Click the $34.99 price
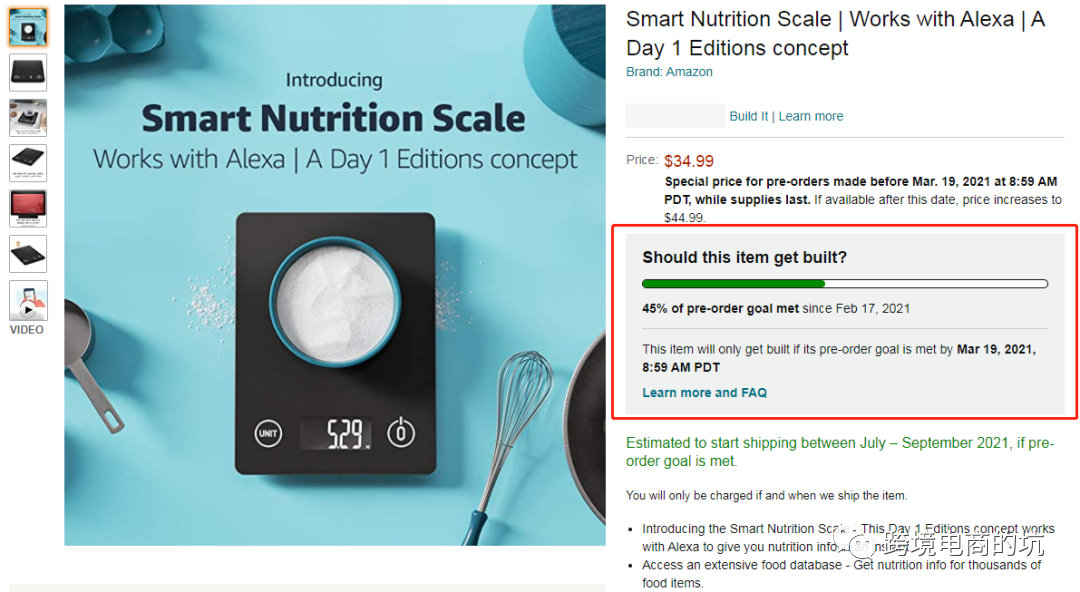 tap(689, 161)
